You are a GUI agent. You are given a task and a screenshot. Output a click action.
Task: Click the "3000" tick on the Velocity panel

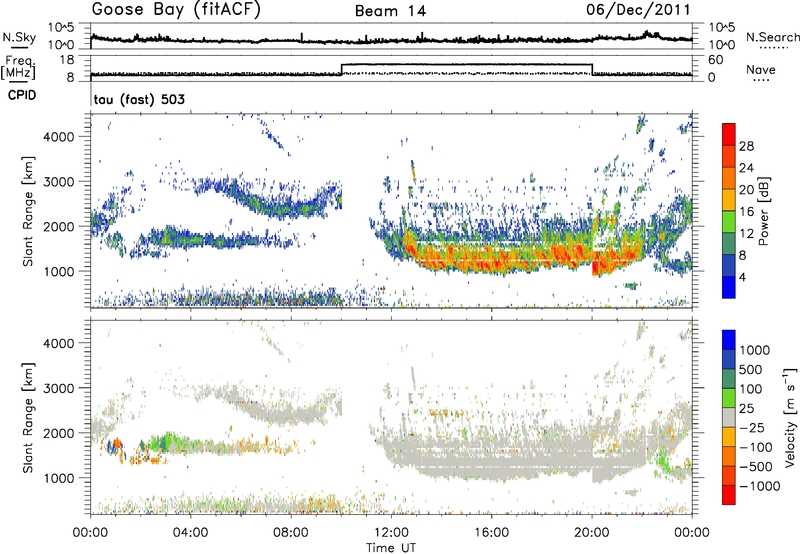pyautogui.click(x=59, y=388)
